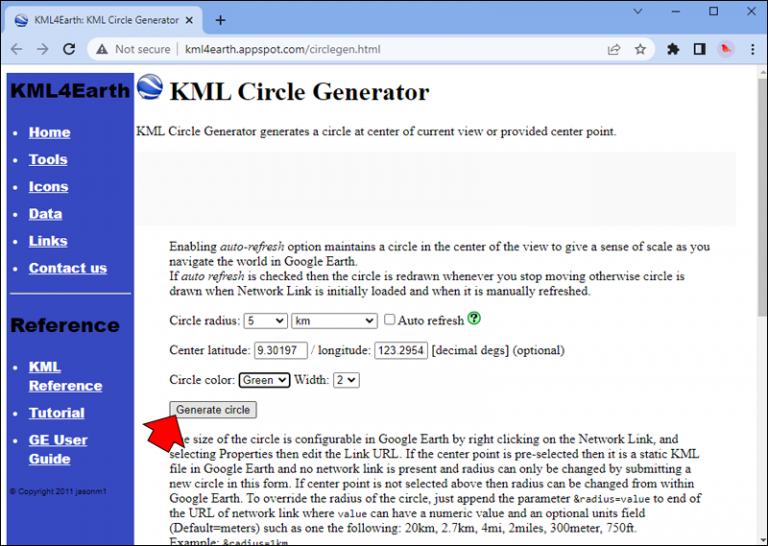Open the Tools sidebar menu link
Image resolution: width=768 pixels, height=546 pixels.
[x=48, y=160]
